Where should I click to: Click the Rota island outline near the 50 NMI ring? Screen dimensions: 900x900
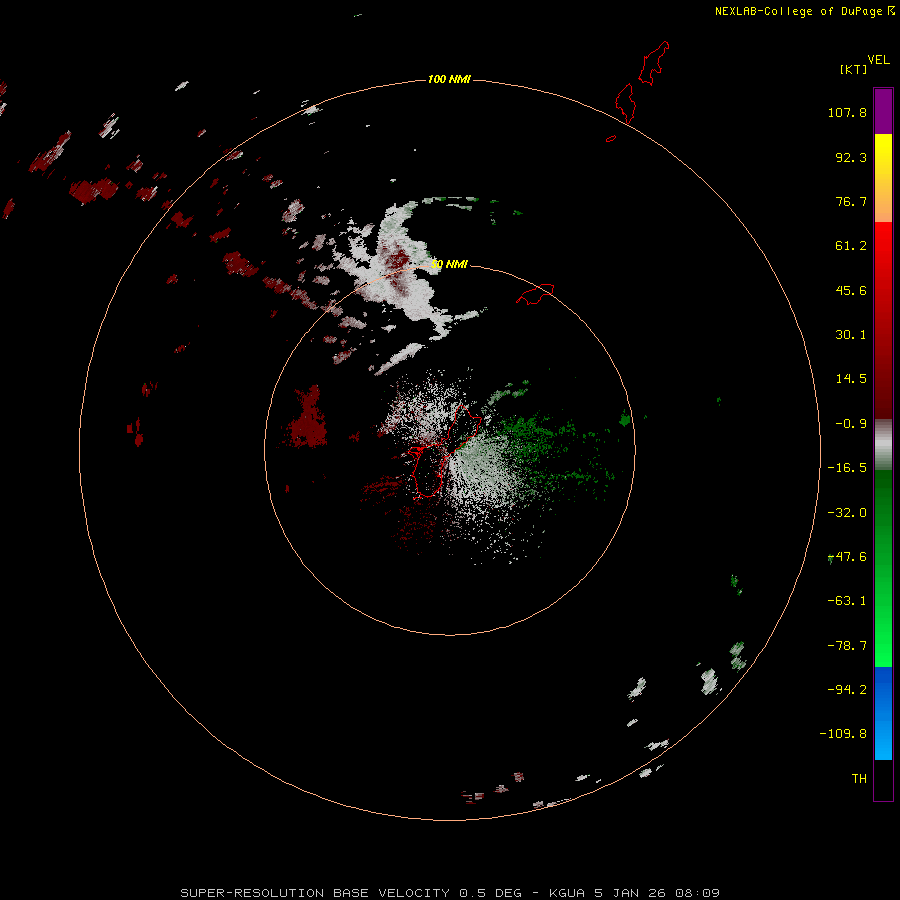click(535, 294)
